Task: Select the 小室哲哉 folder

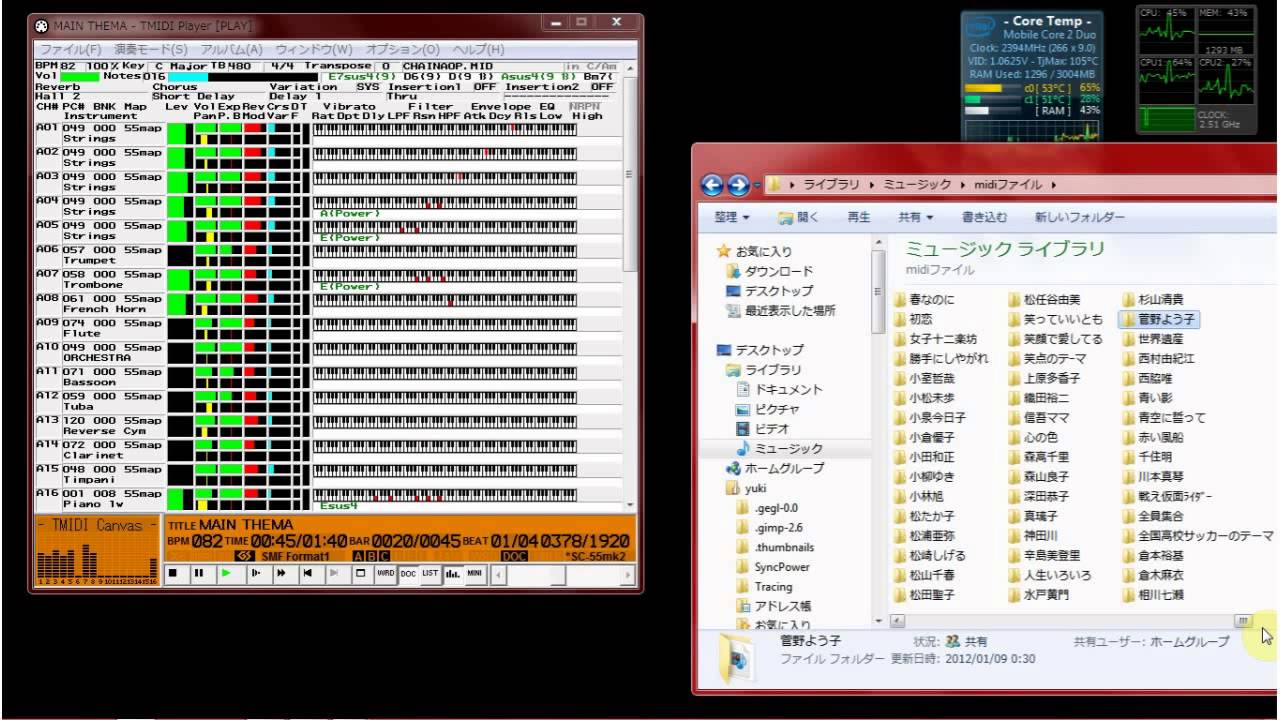Action: pyautogui.click(x=924, y=378)
